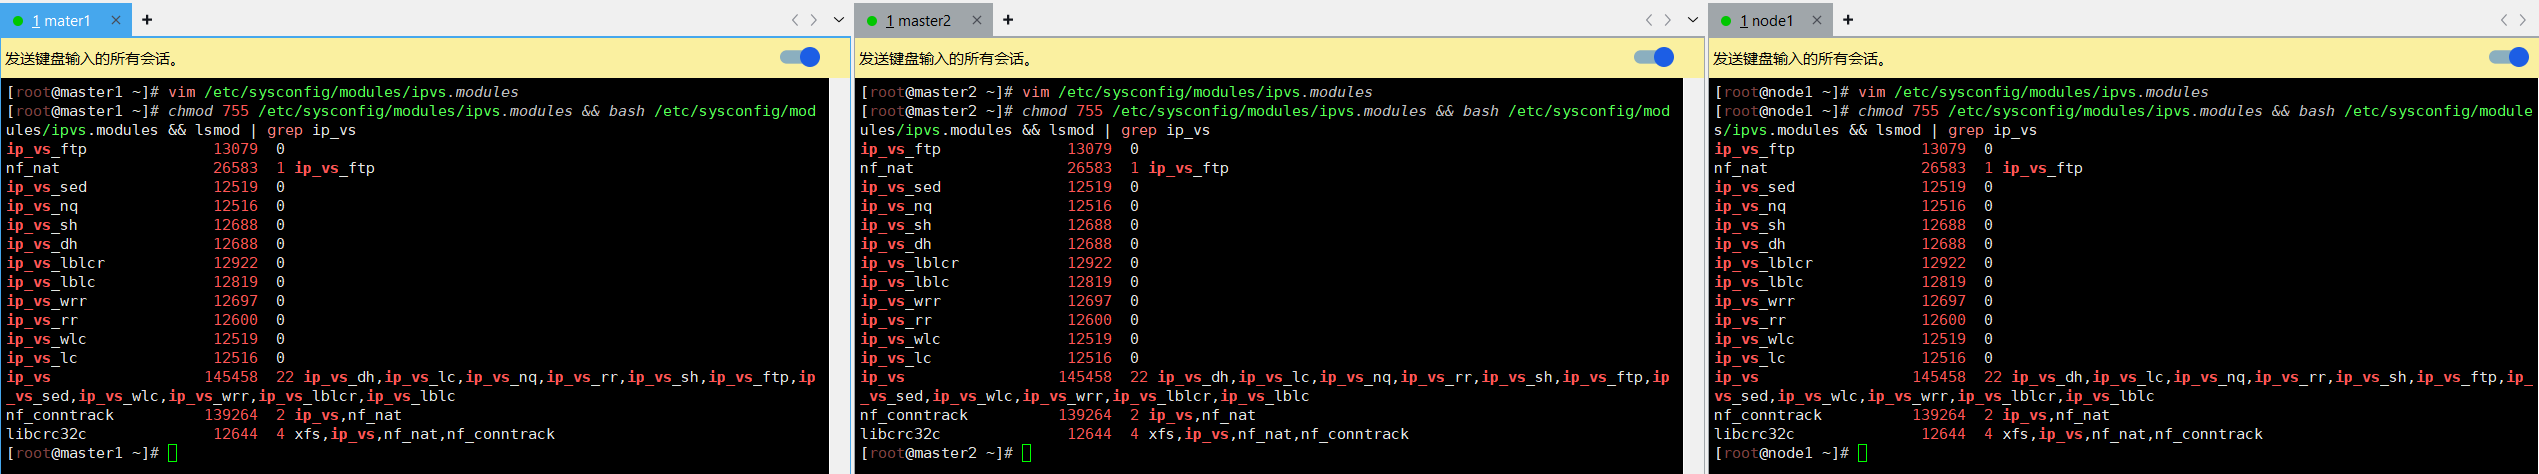Click 'ip_vs_wlc' row in node1 terminal

(1853, 339)
